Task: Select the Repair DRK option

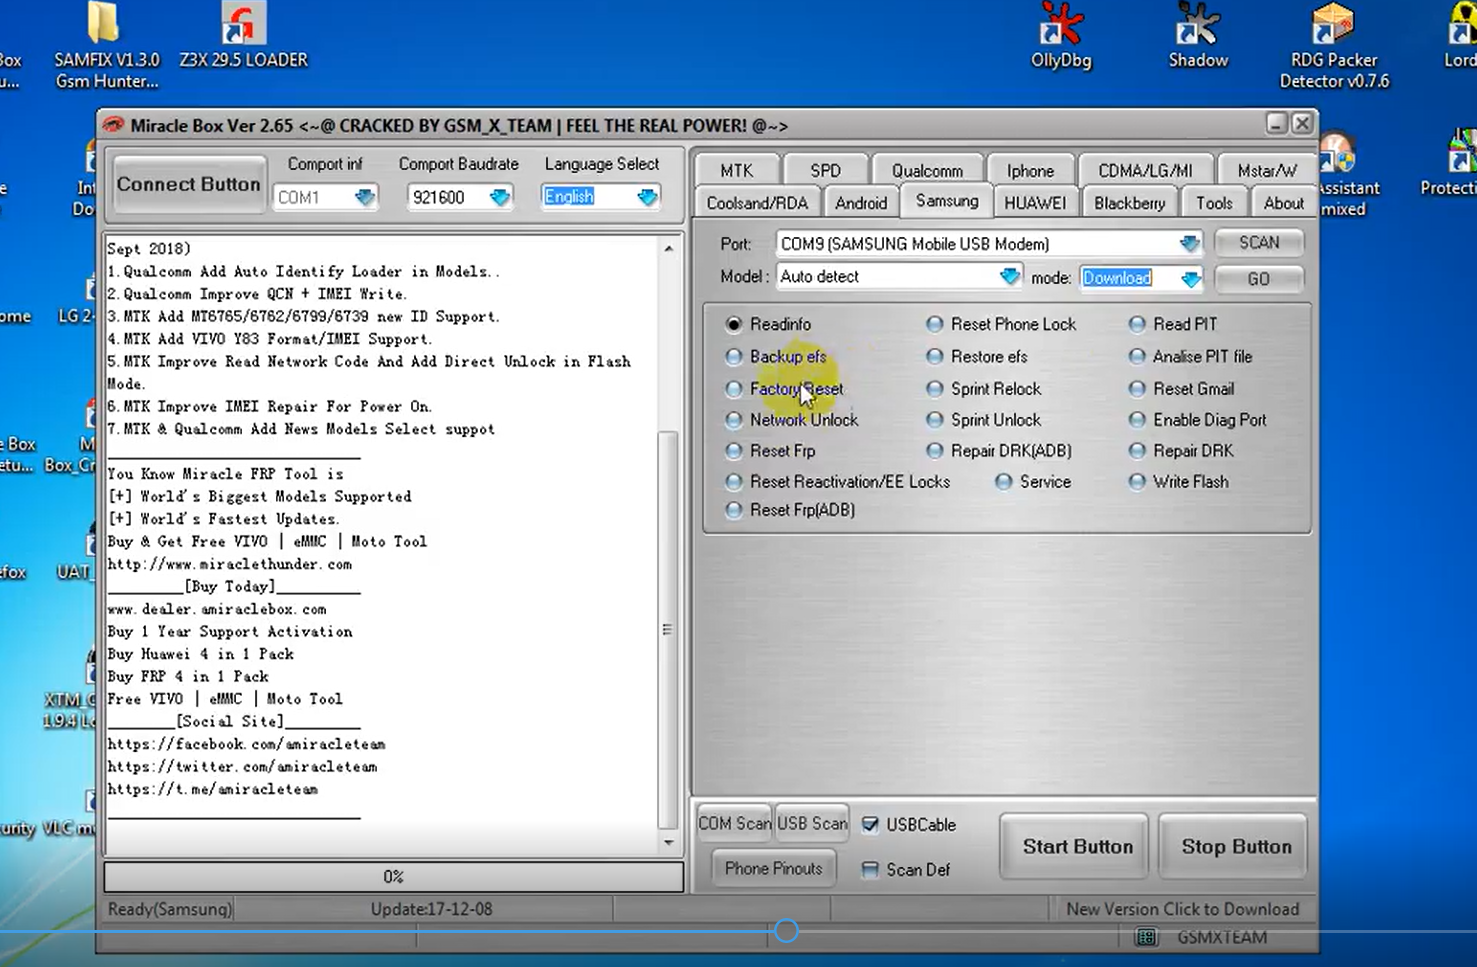Action: (x=1137, y=451)
